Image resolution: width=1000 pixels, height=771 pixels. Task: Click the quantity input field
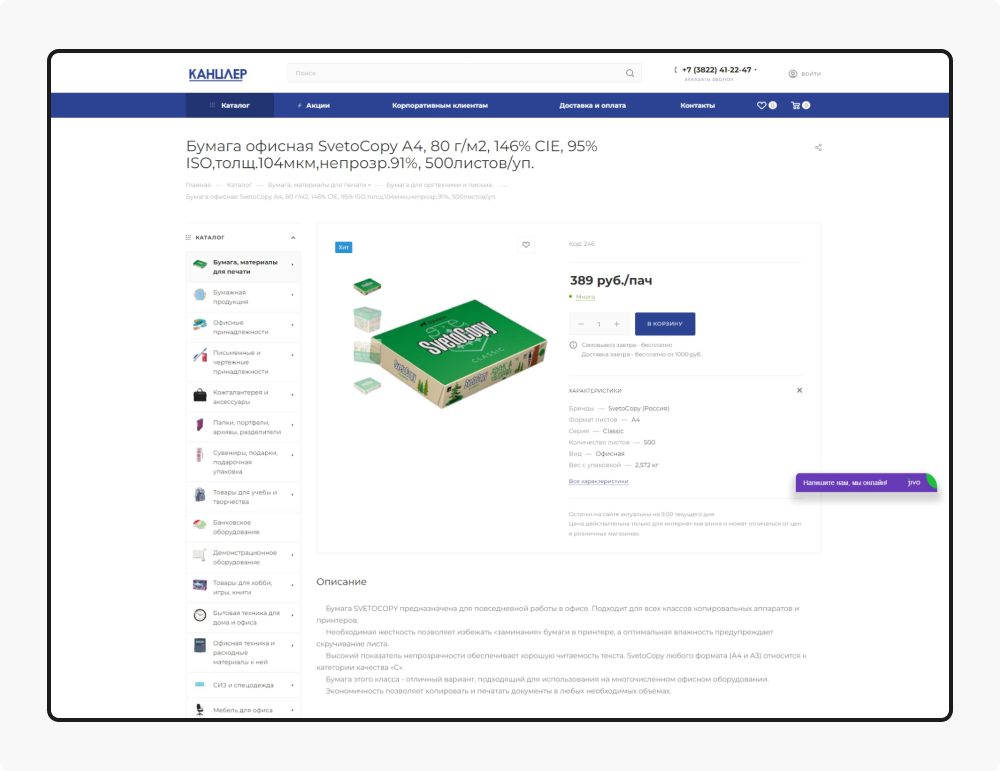point(599,324)
